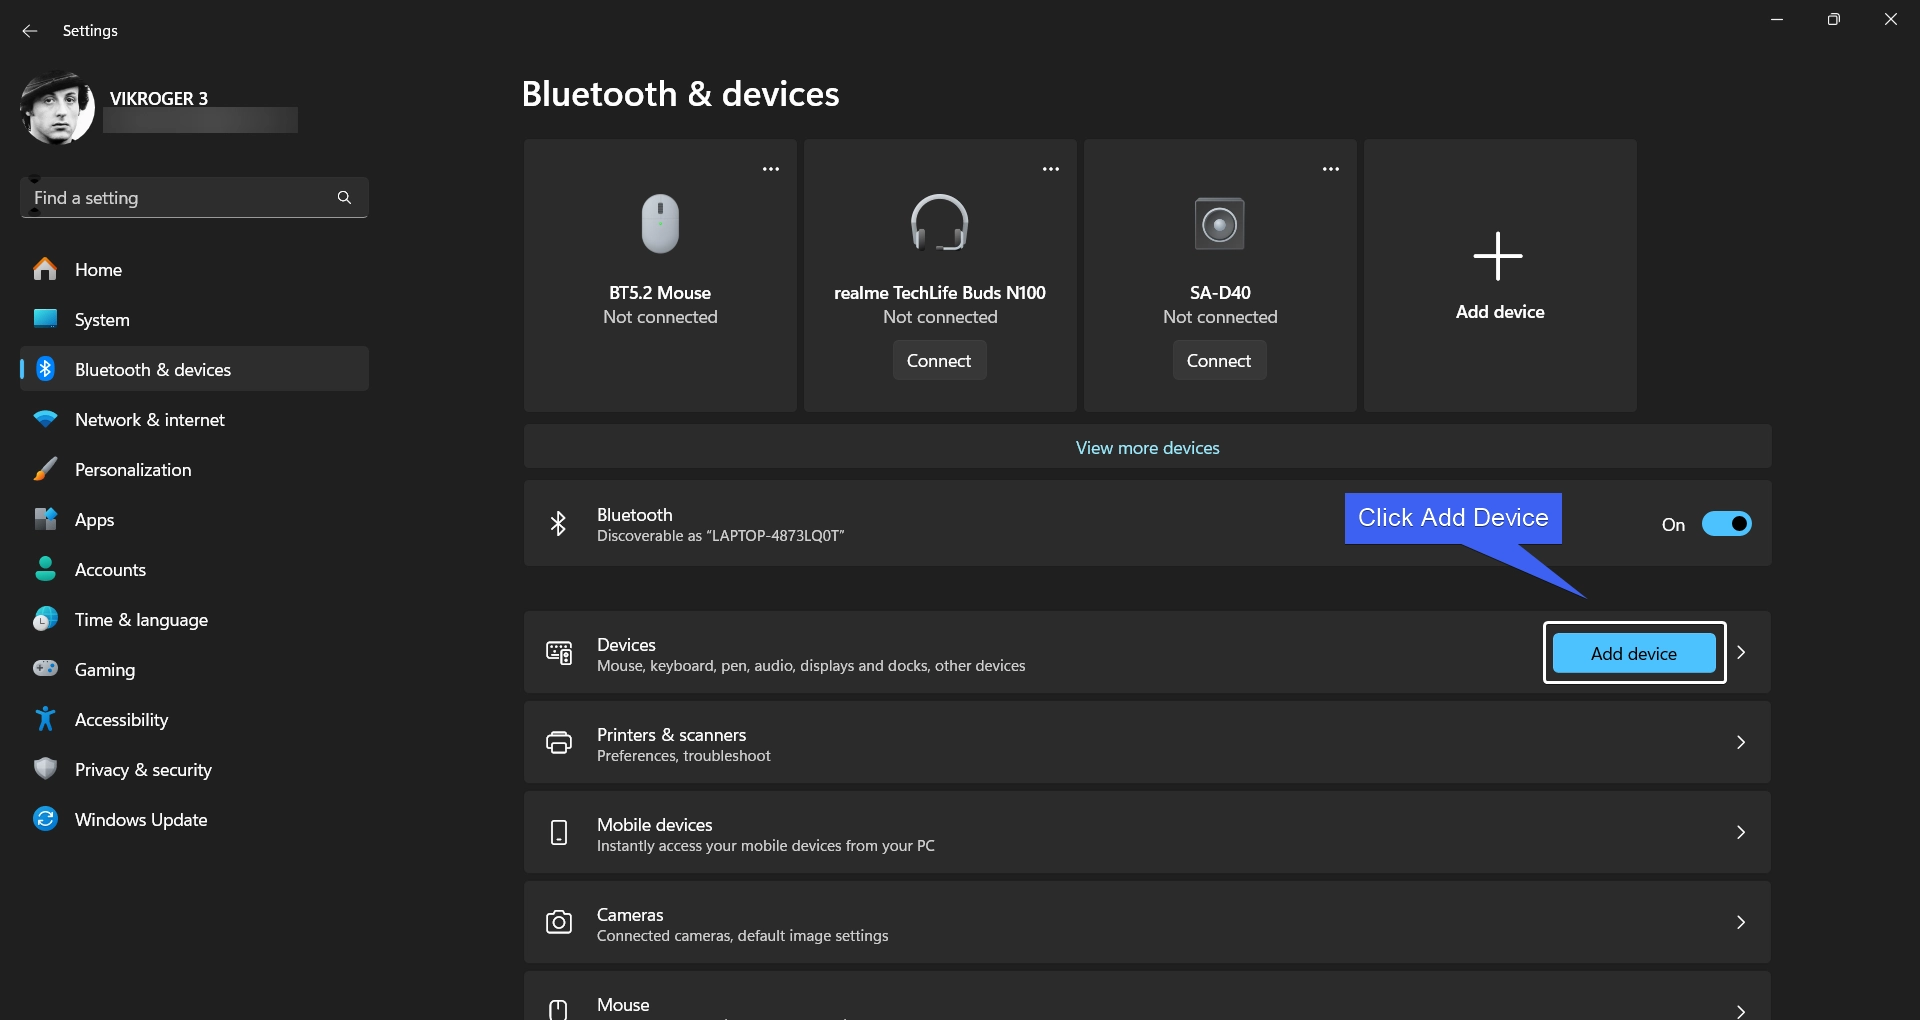Connect the SA-D40 speaker
Image resolution: width=1920 pixels, height=1020 pixels.
(x=1219, y=361)
